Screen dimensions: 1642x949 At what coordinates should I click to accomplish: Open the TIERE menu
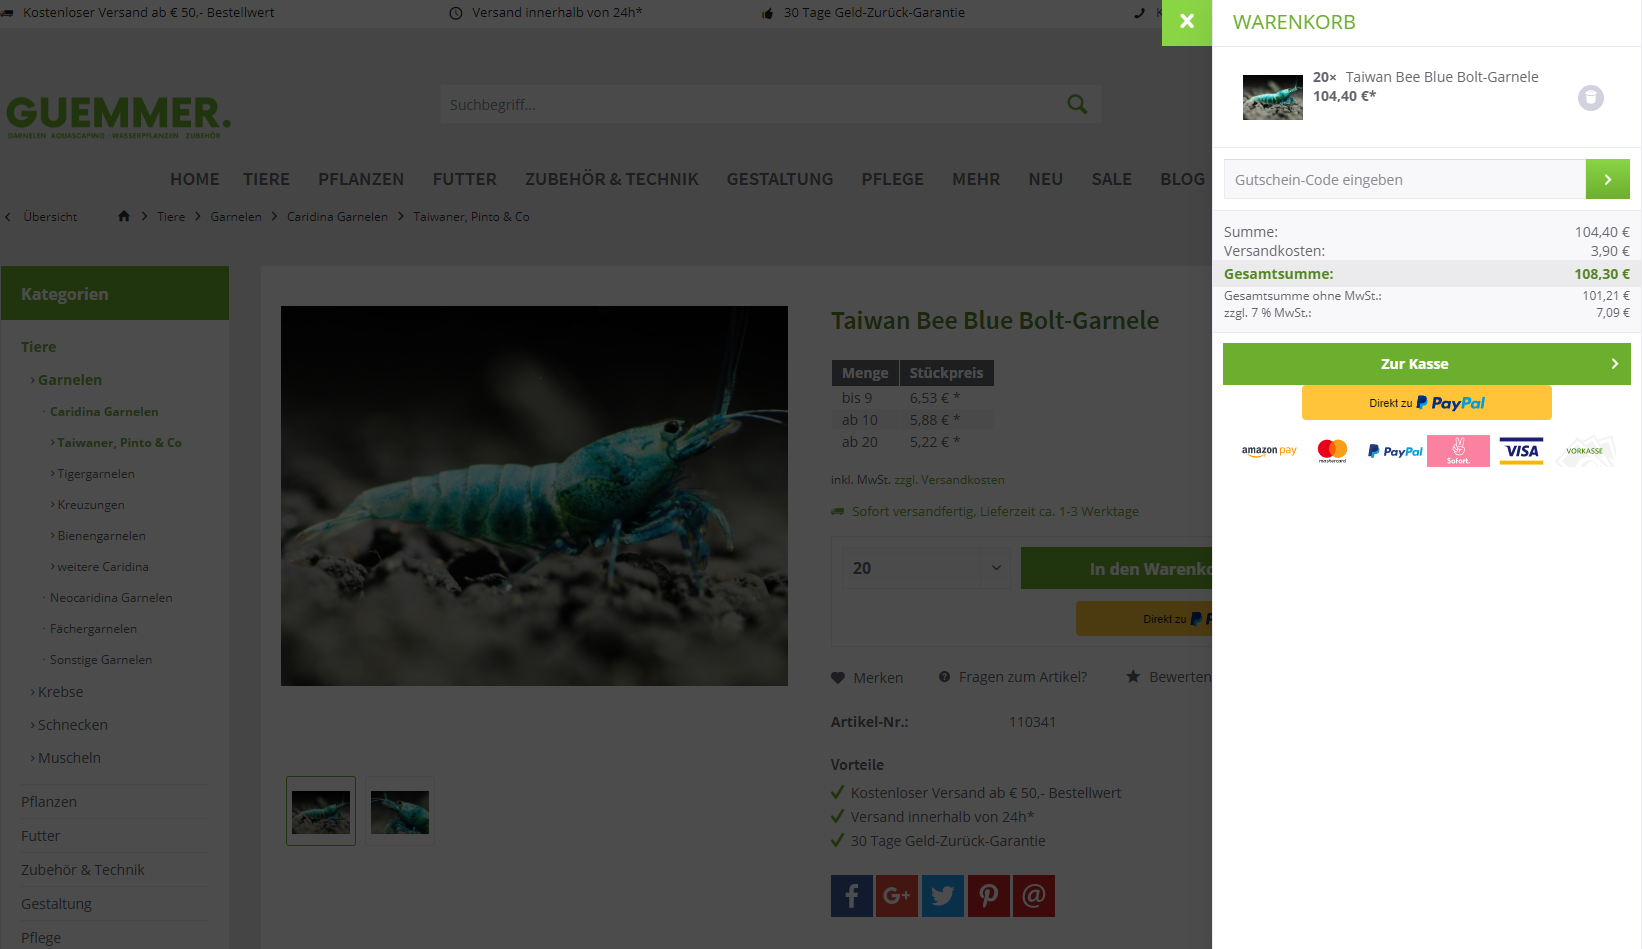(x=266, y=179)
